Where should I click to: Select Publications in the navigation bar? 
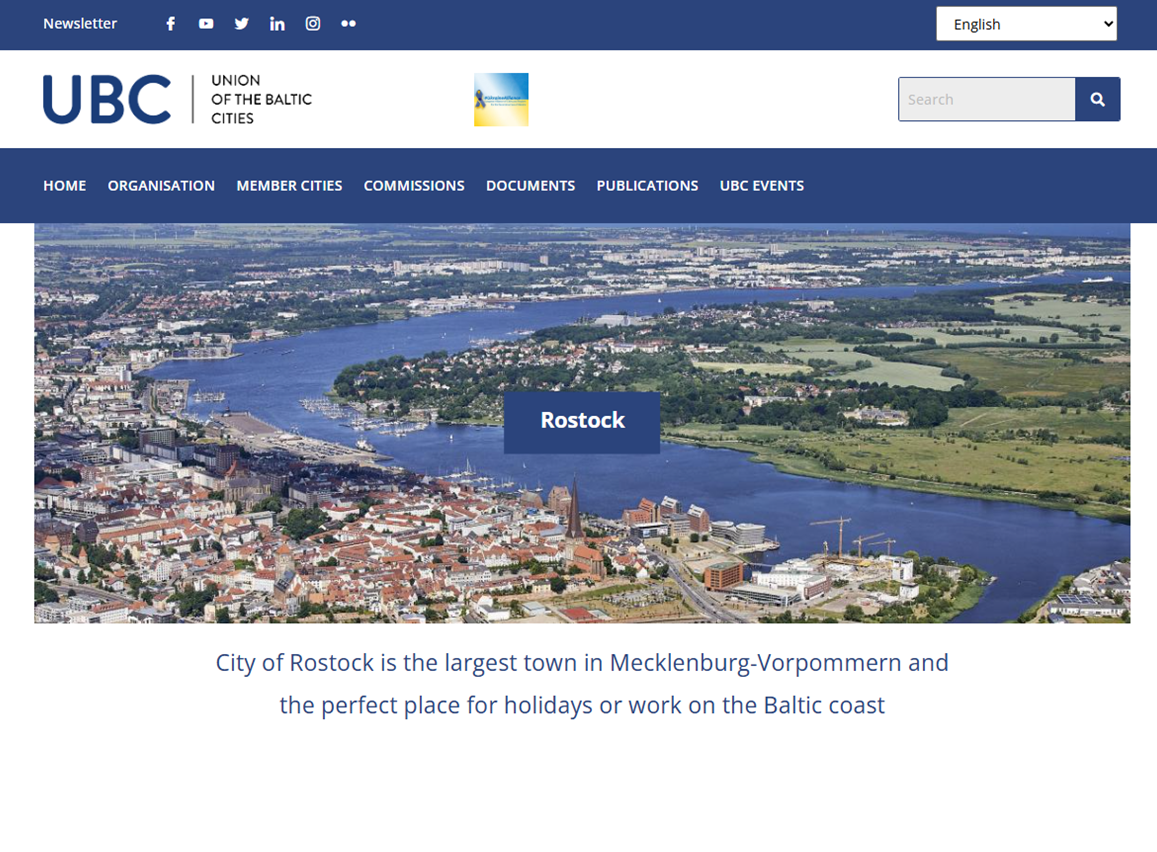pyautogui.click(x=647, y=186)
